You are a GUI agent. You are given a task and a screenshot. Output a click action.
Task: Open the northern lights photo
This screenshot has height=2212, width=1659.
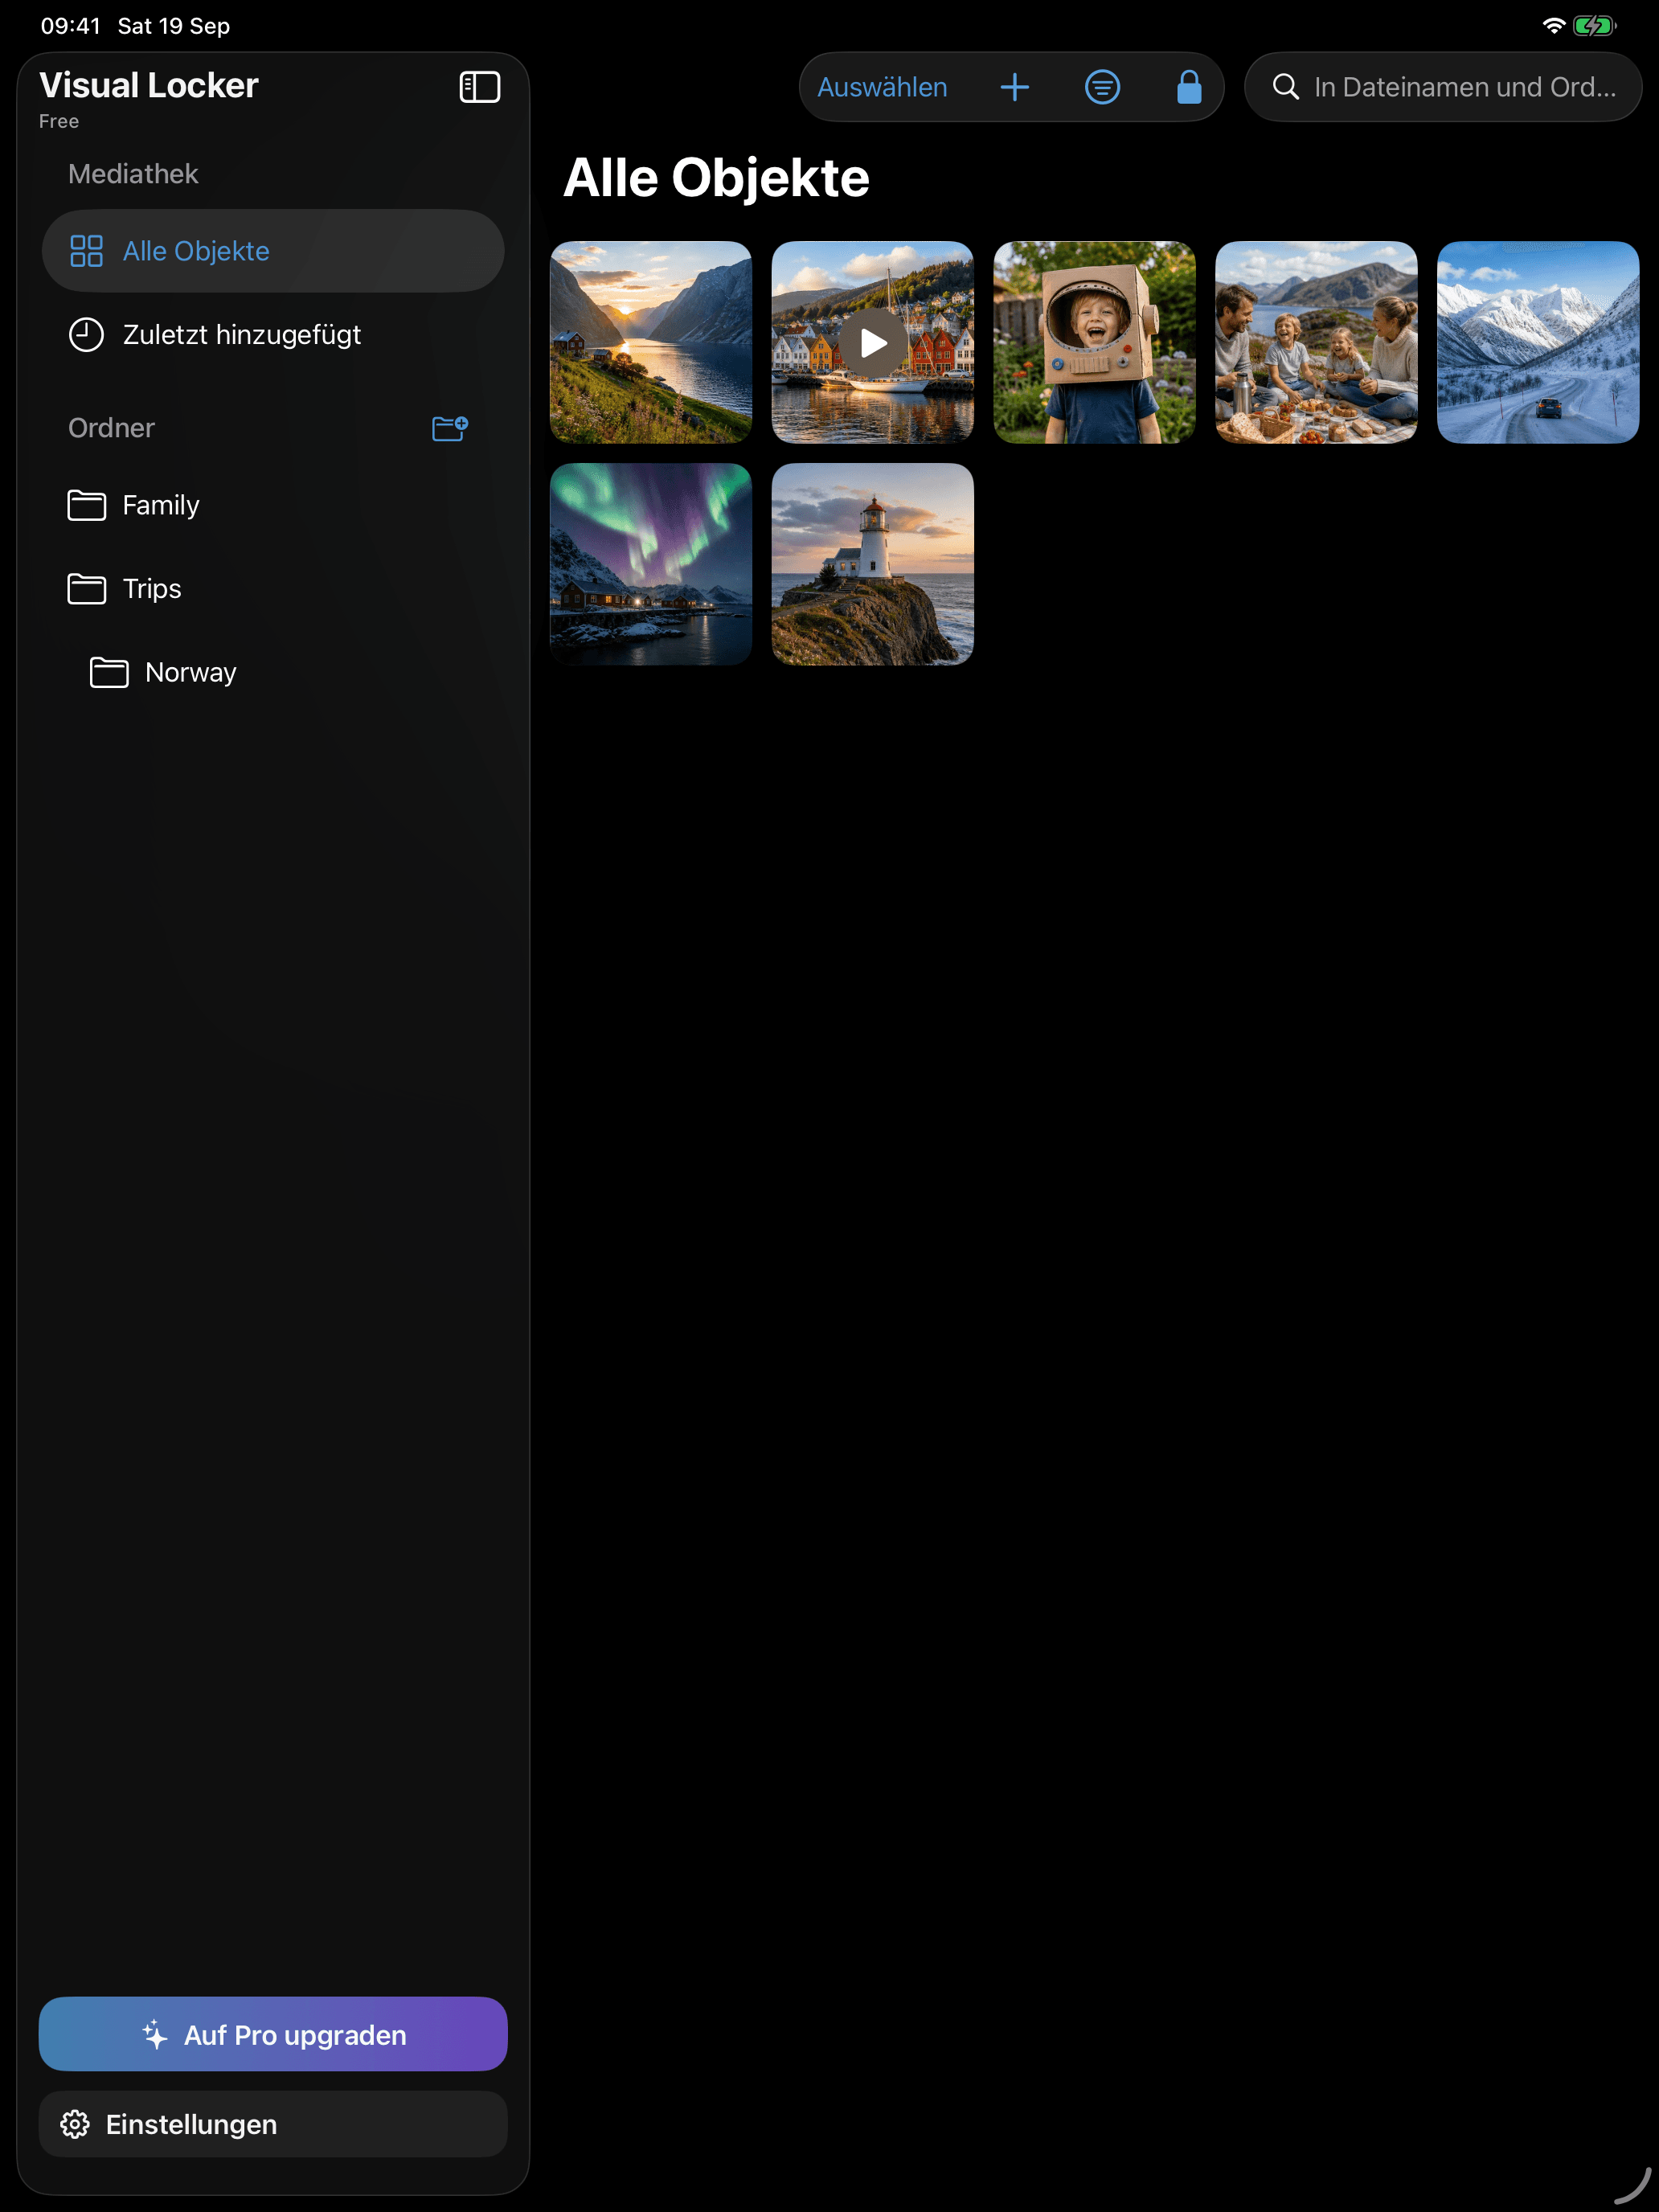click(x=651, y=564)
